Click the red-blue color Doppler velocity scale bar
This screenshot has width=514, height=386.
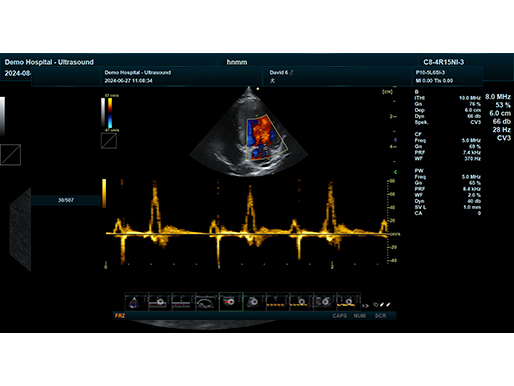(x=110, y=113)
